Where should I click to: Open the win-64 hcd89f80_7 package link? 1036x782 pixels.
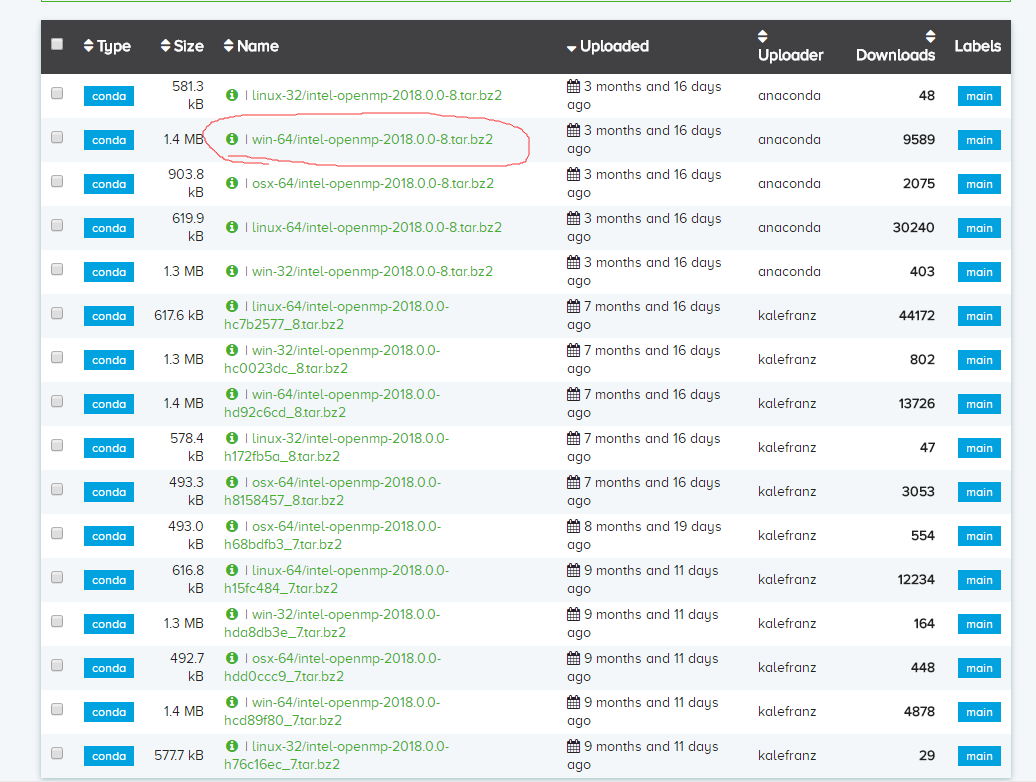(332, 711)
